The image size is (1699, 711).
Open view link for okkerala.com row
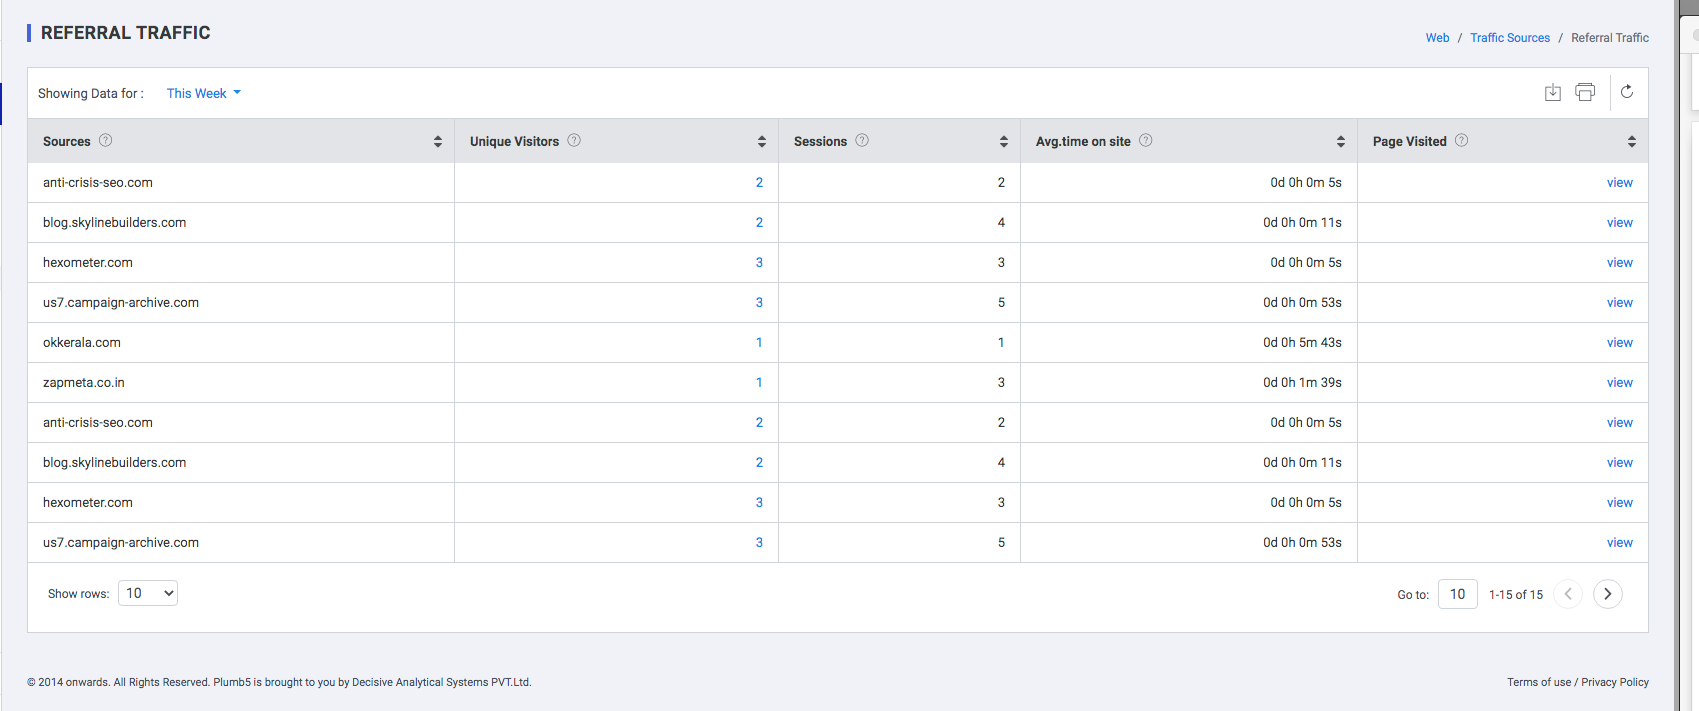1620,343
